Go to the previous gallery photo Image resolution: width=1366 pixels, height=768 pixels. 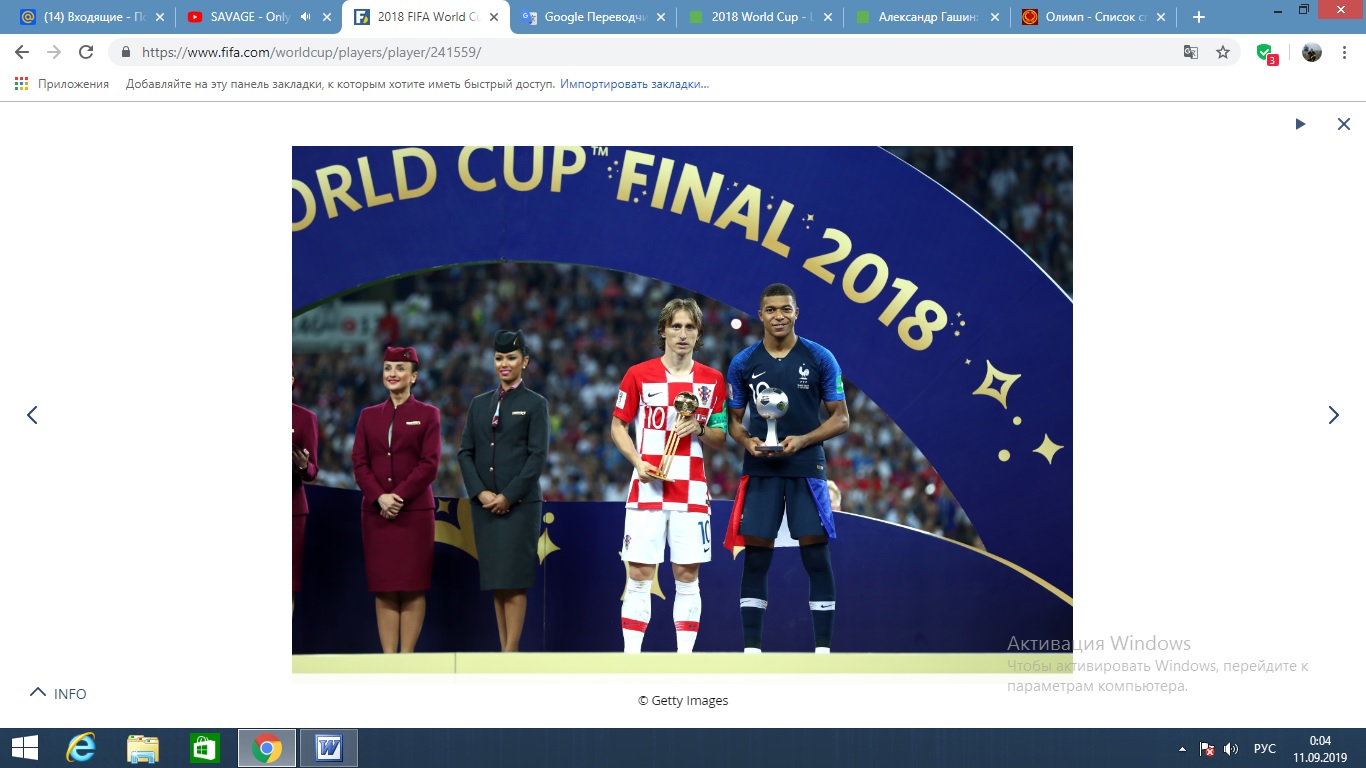[x=32, y=415]
